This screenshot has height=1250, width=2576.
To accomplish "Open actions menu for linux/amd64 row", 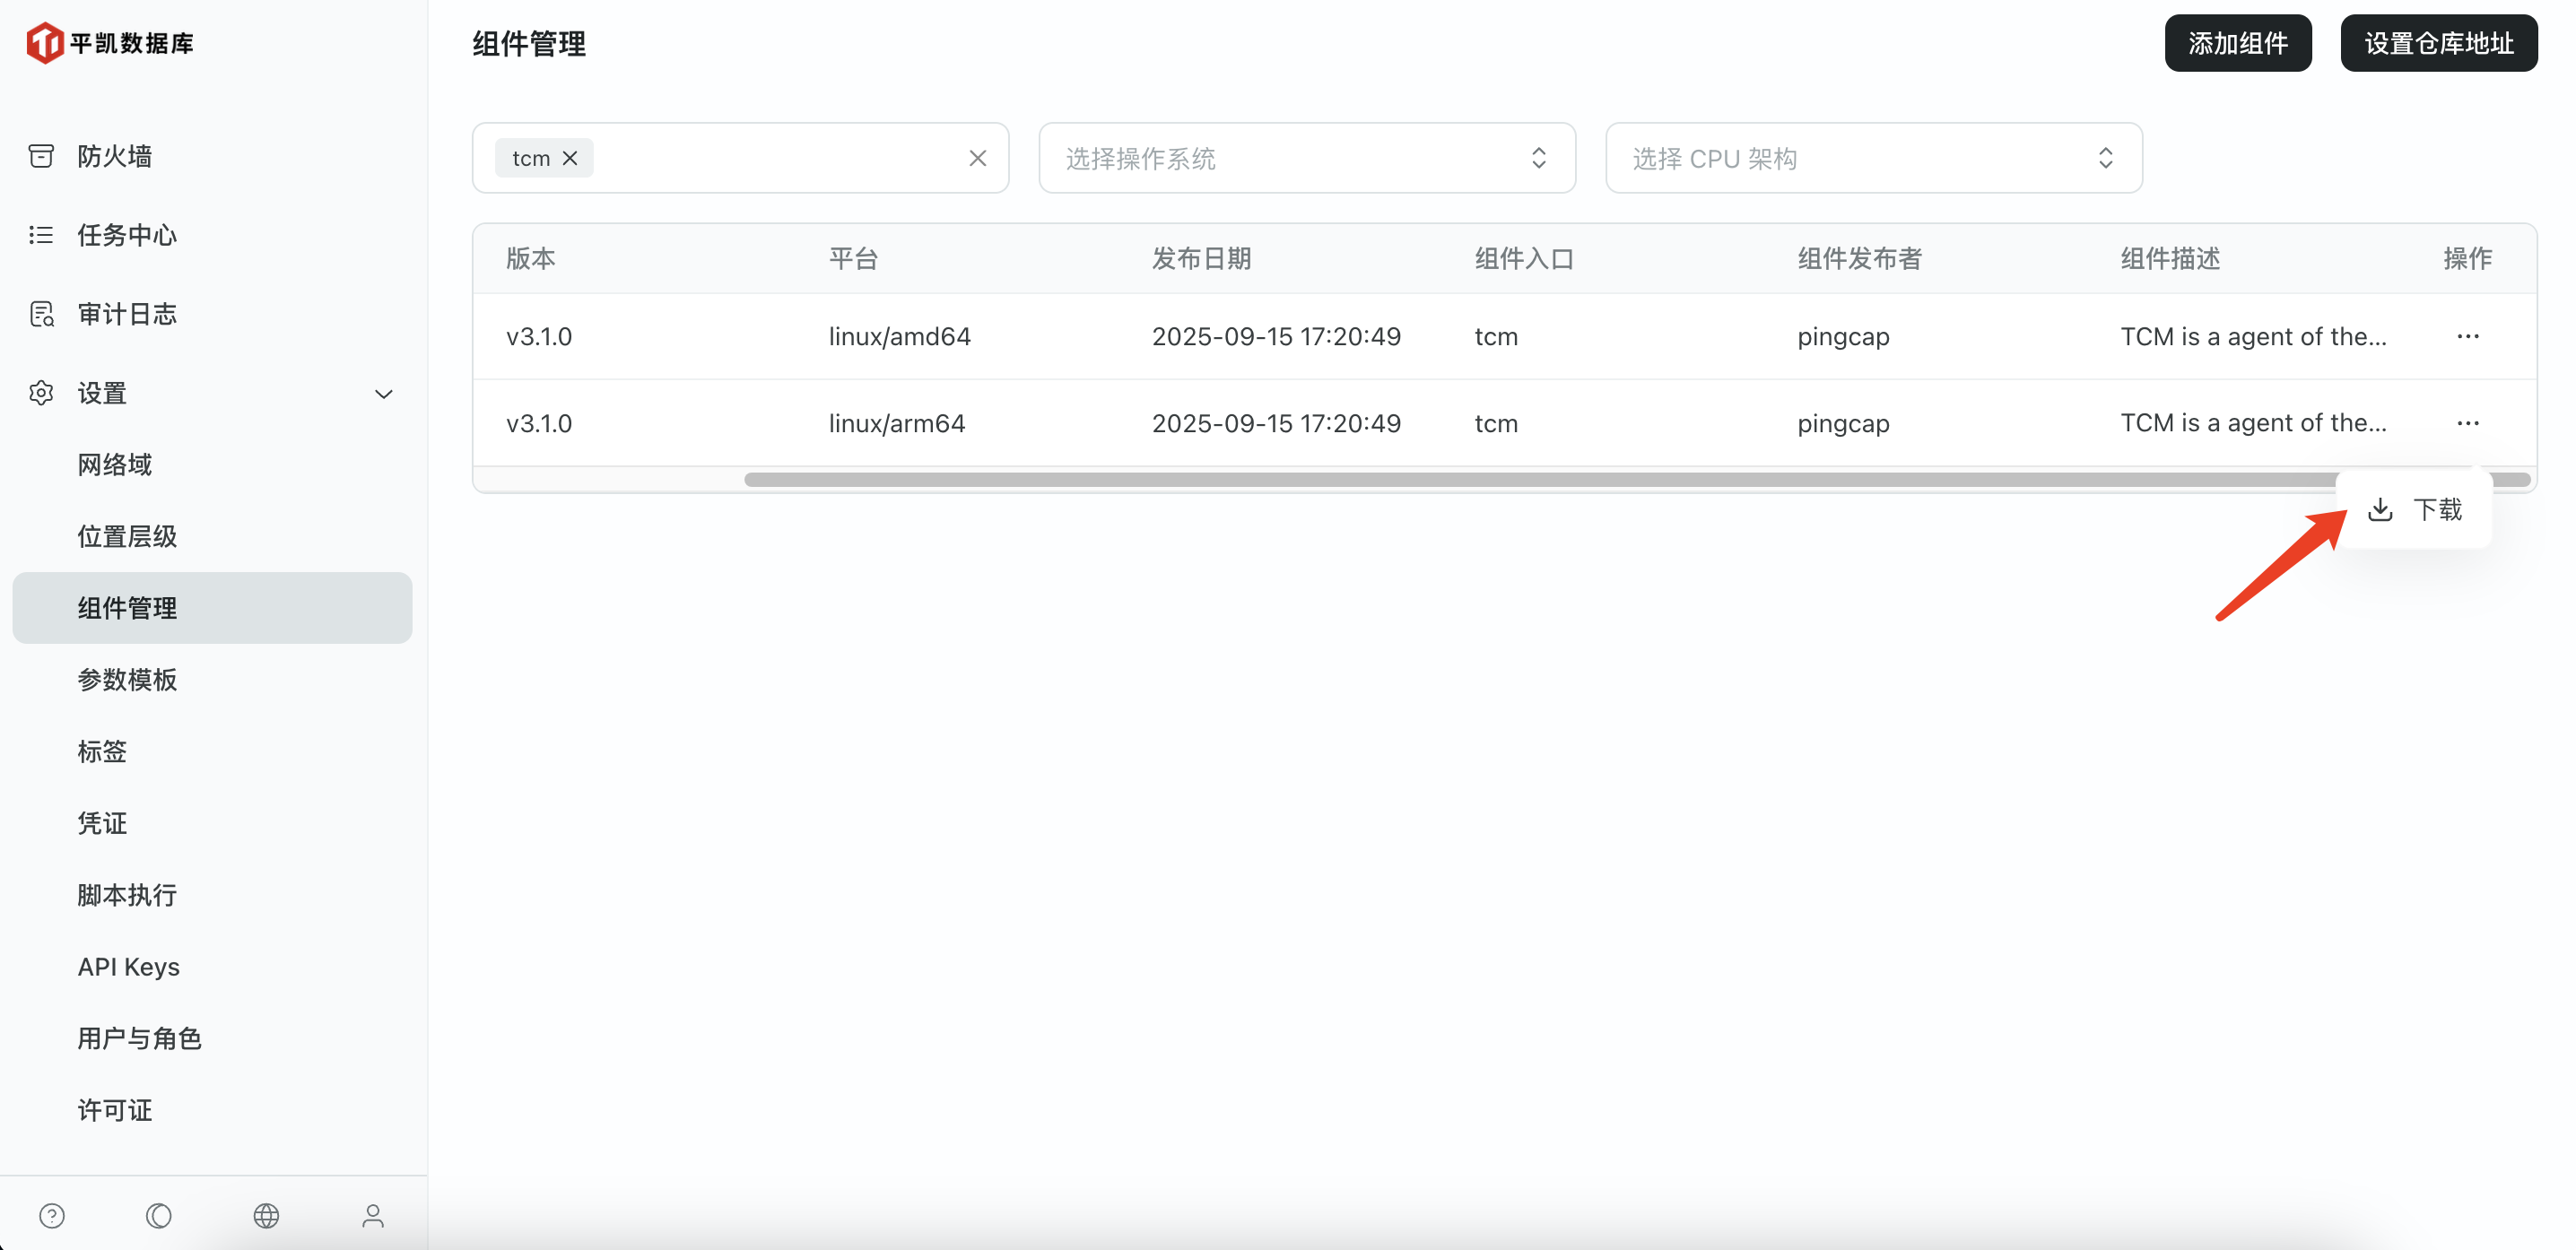I will 2468,336.
